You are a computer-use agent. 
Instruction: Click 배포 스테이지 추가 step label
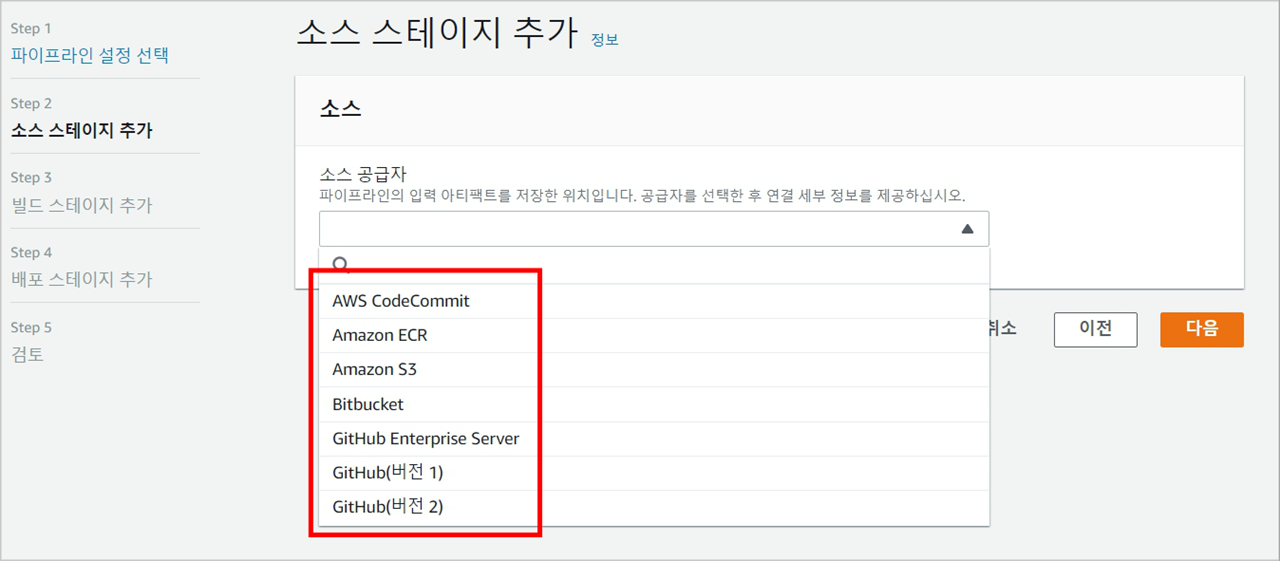point(82,279)
